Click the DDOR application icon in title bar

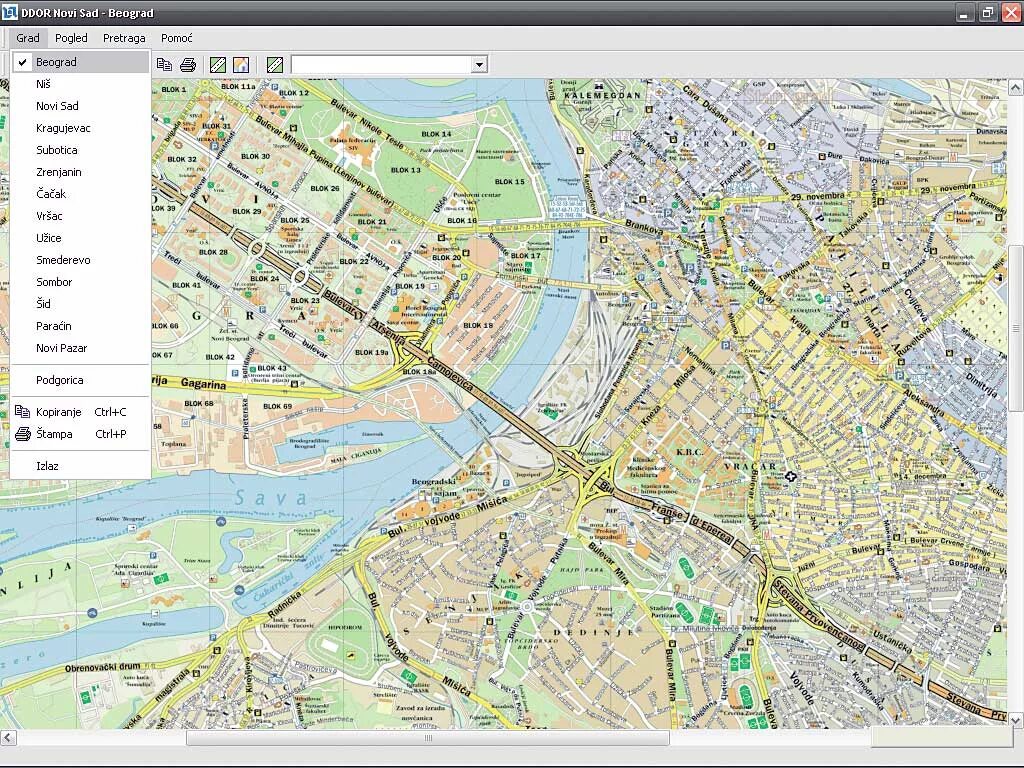[x=9, y=12]
